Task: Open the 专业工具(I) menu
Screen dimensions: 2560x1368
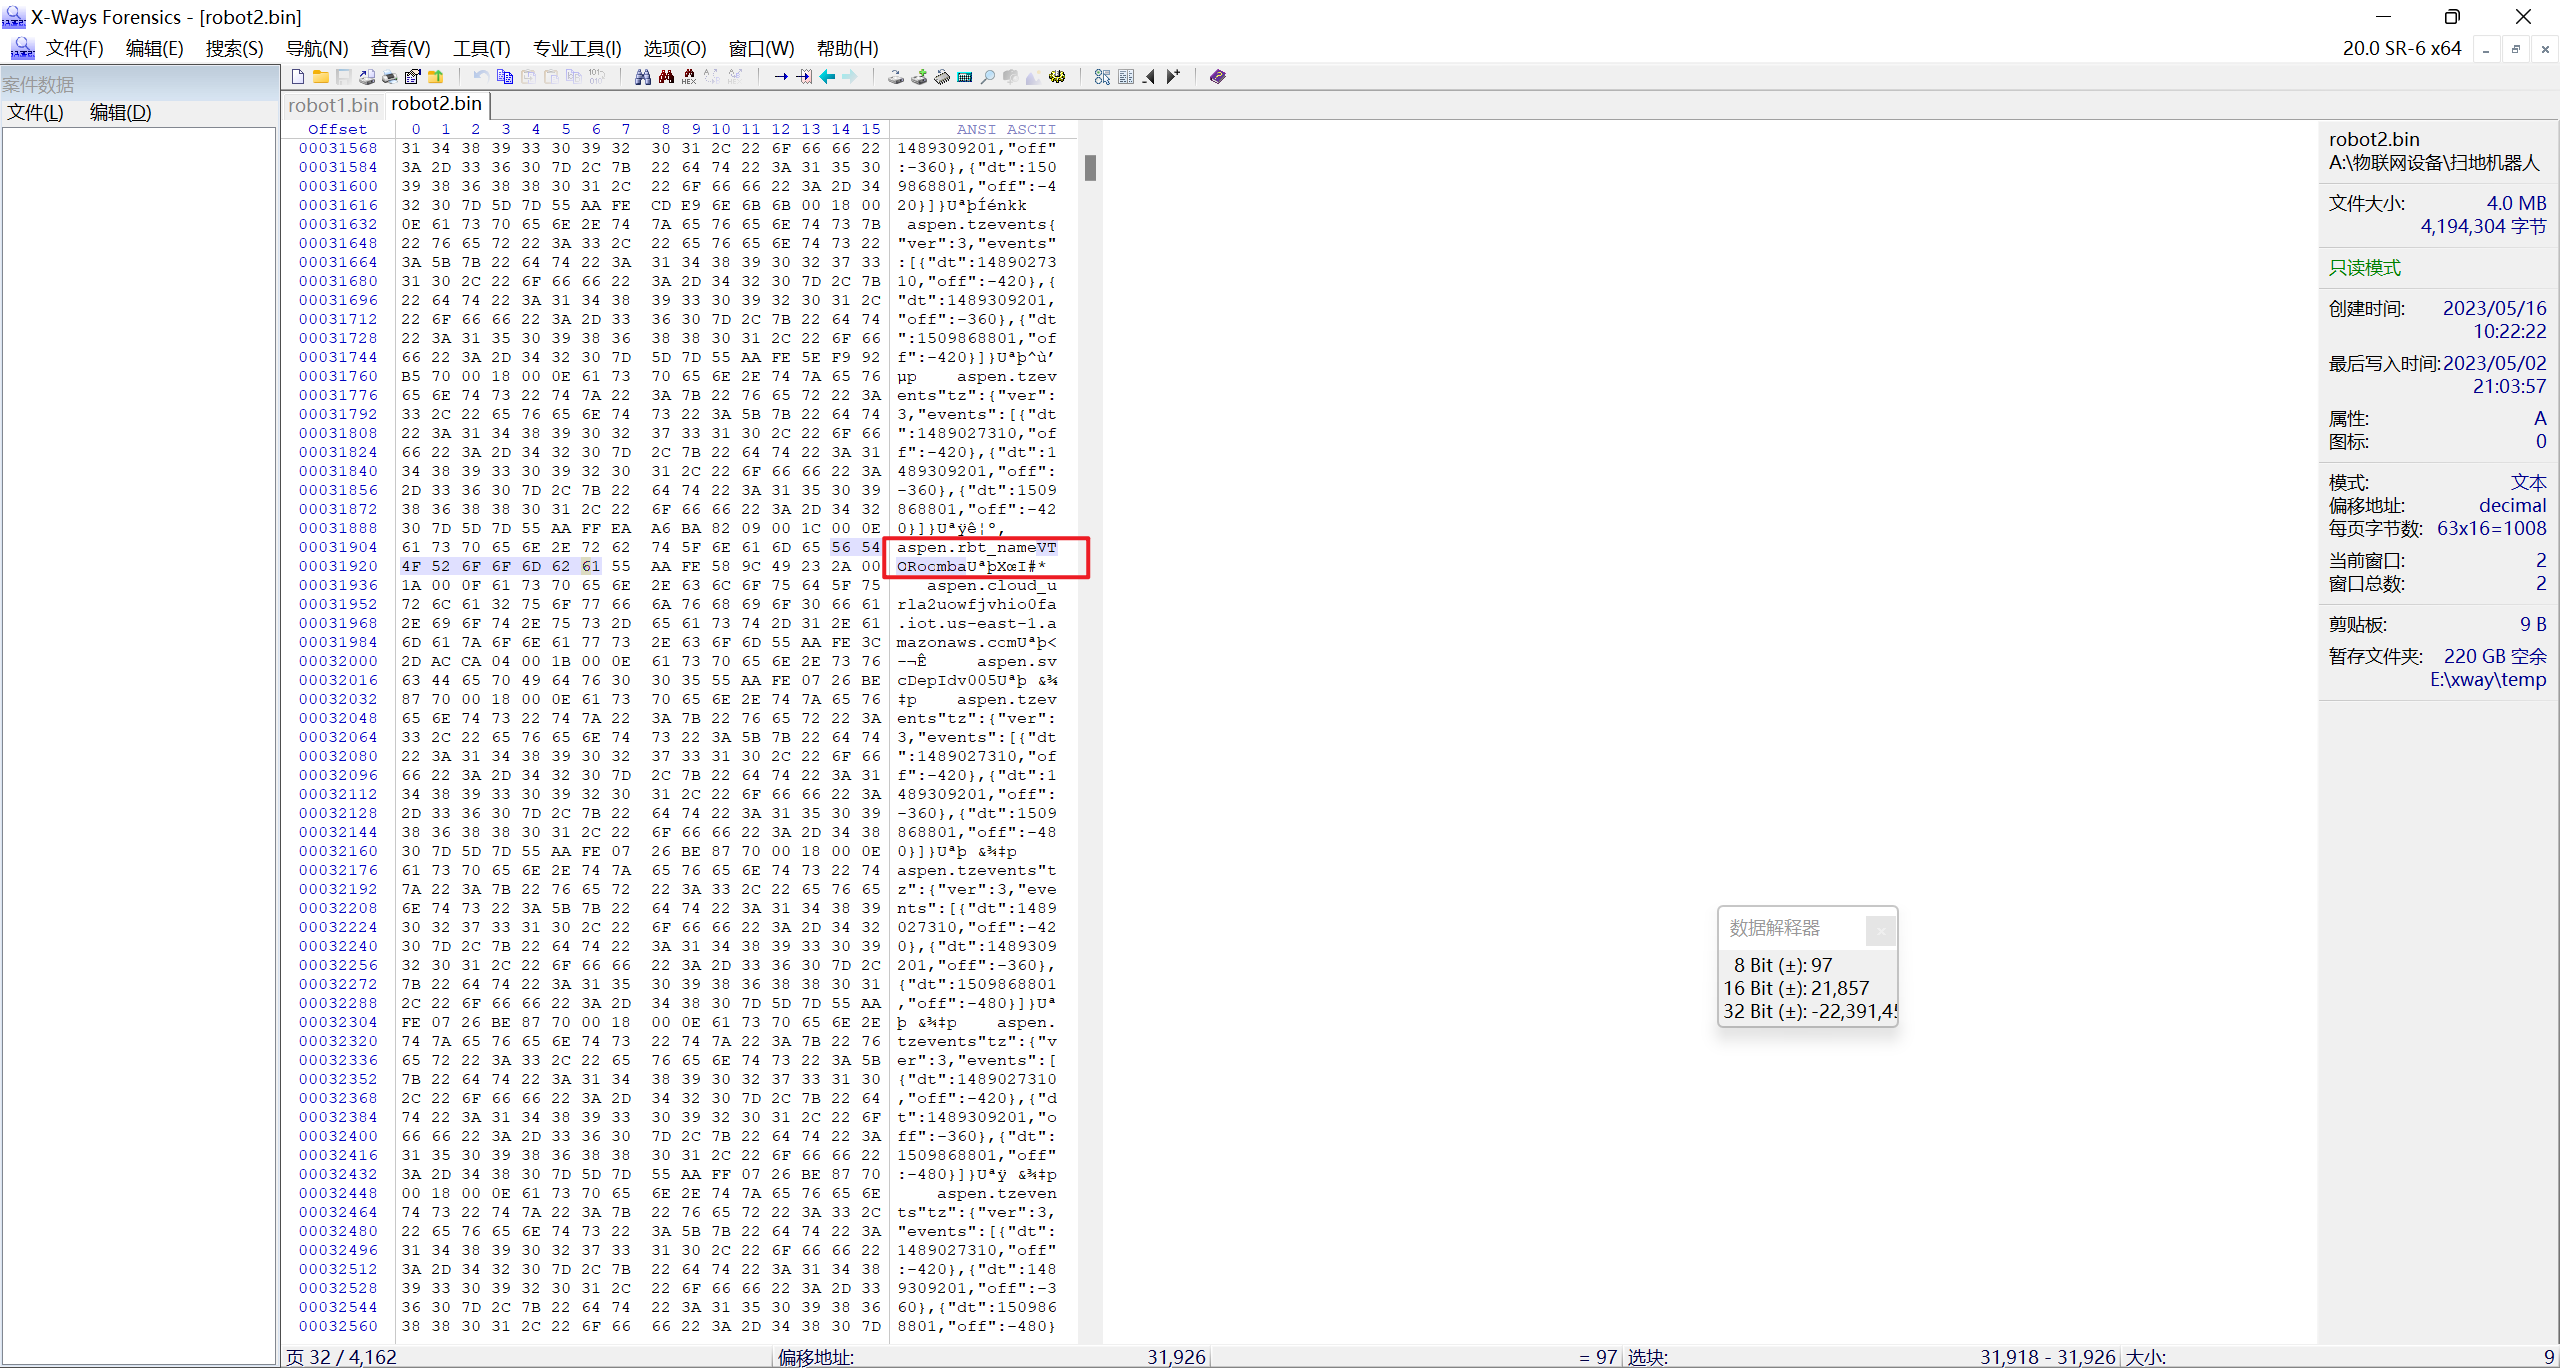Action: click(x=577, y=48)
